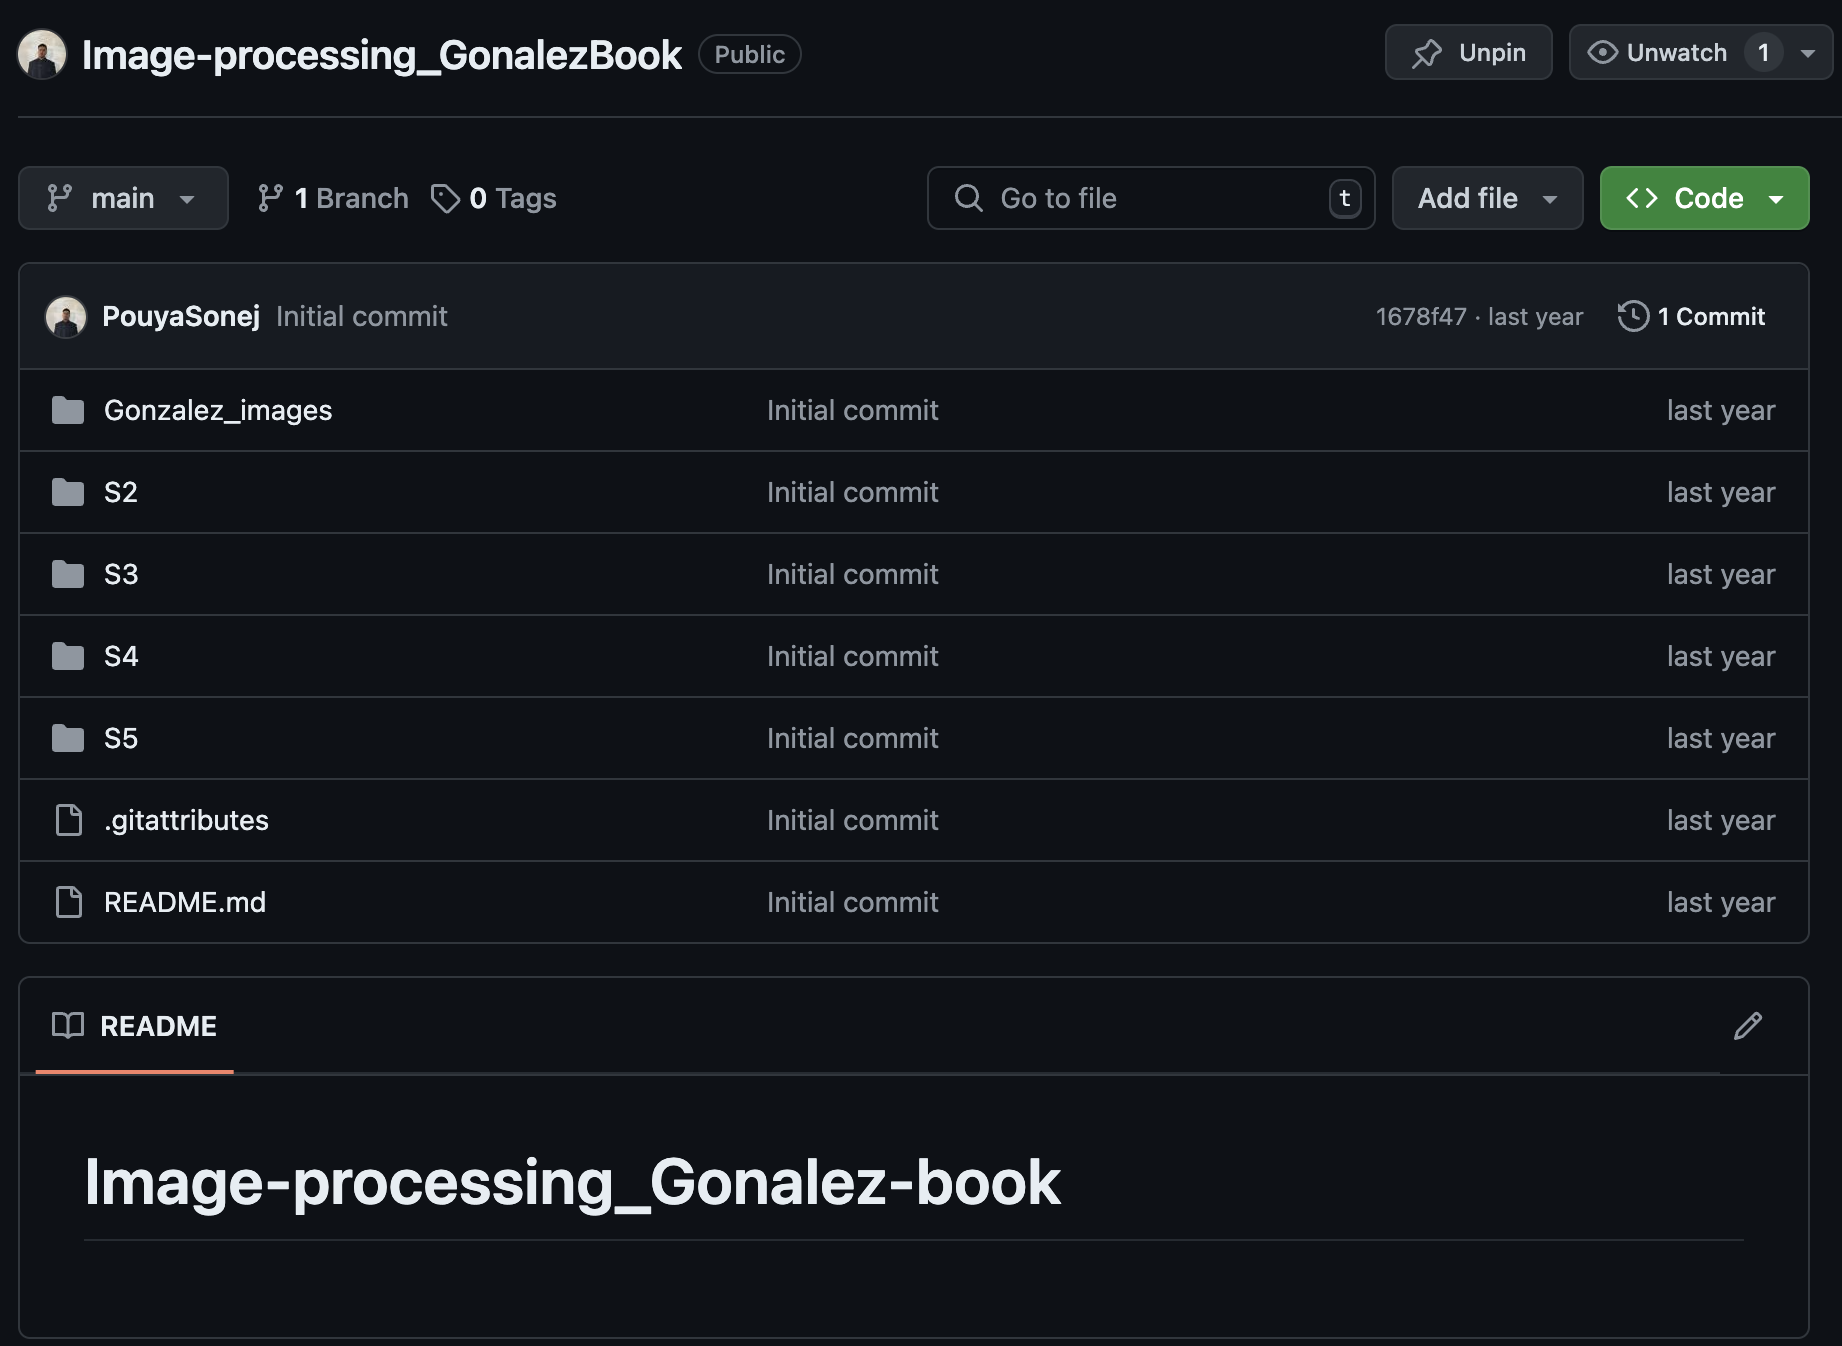Click the eye icon in the Unwatch button
This screenshot has height=1346, width=1842.
[1602, 52]
